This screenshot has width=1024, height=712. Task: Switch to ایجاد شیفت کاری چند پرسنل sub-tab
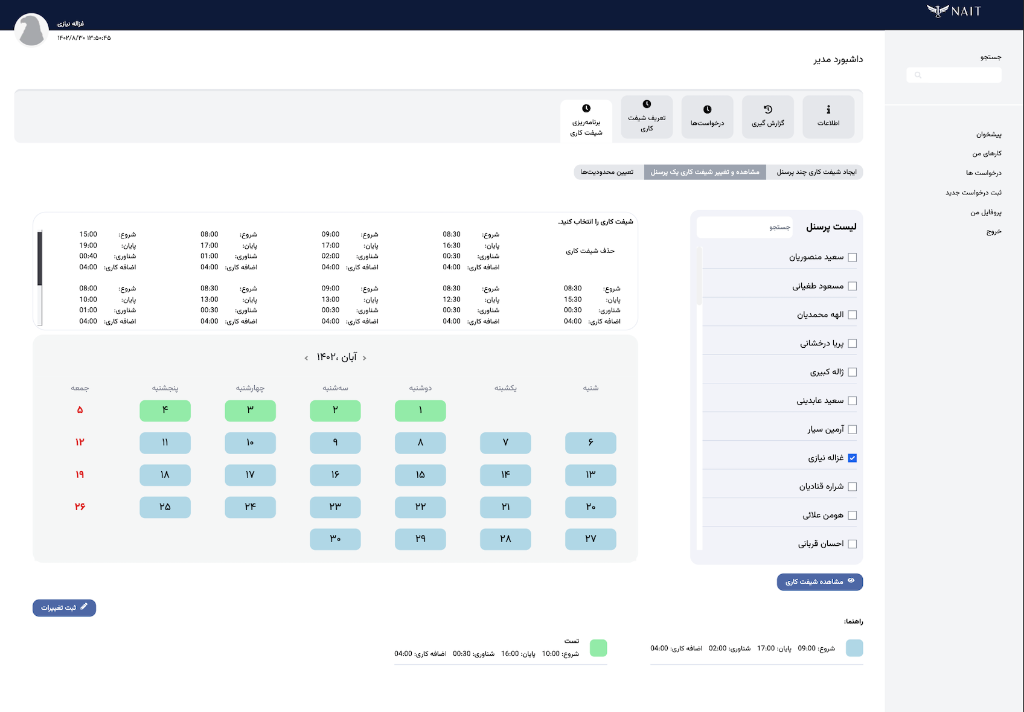815,172
